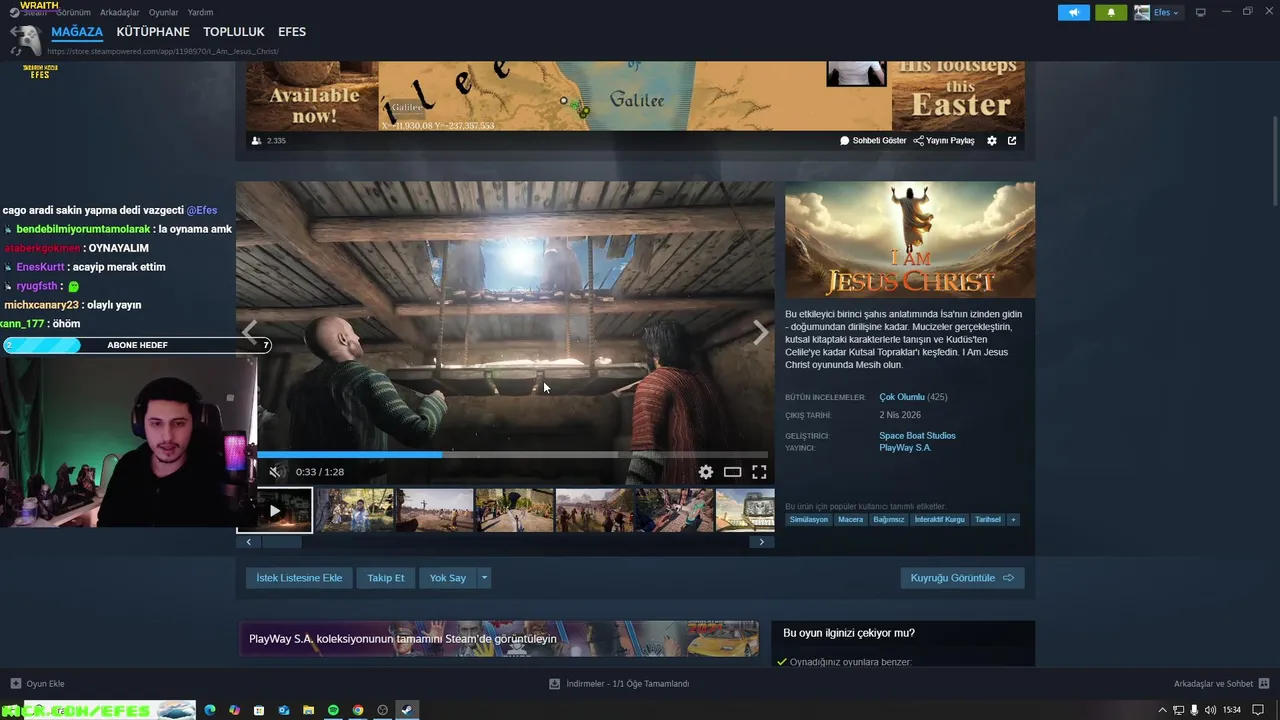Click the Yok Say button
Screen dimensions: 1280x720
448,578
